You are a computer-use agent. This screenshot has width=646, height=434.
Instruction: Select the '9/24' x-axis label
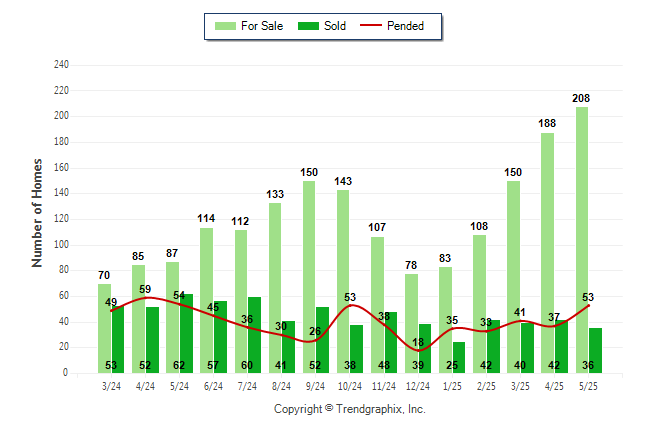(x=316, y=386)
